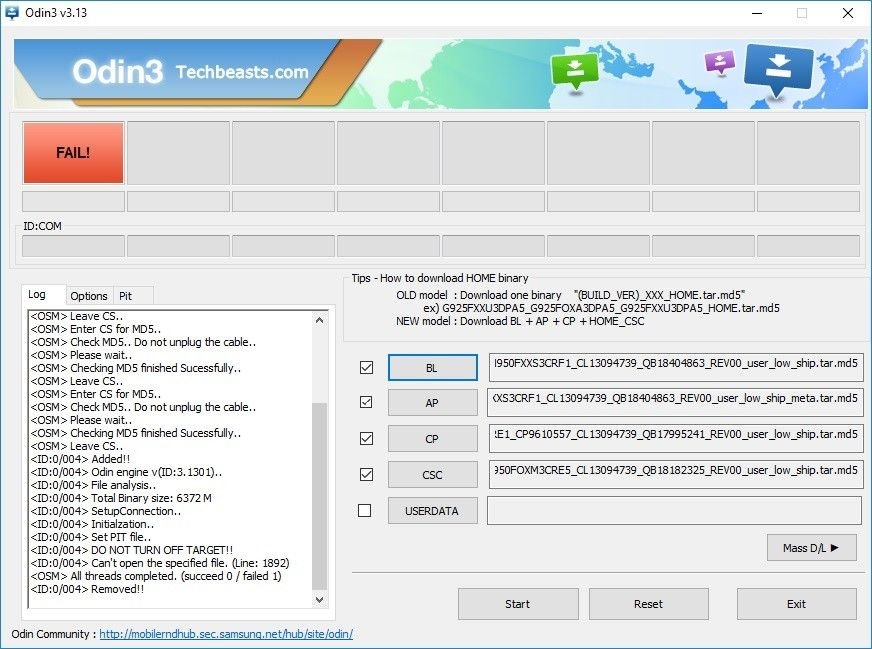The height and width of the screenshot is (649, 872).
Task: Click the log panel scrollbar thumb
Action: [319, 496]
